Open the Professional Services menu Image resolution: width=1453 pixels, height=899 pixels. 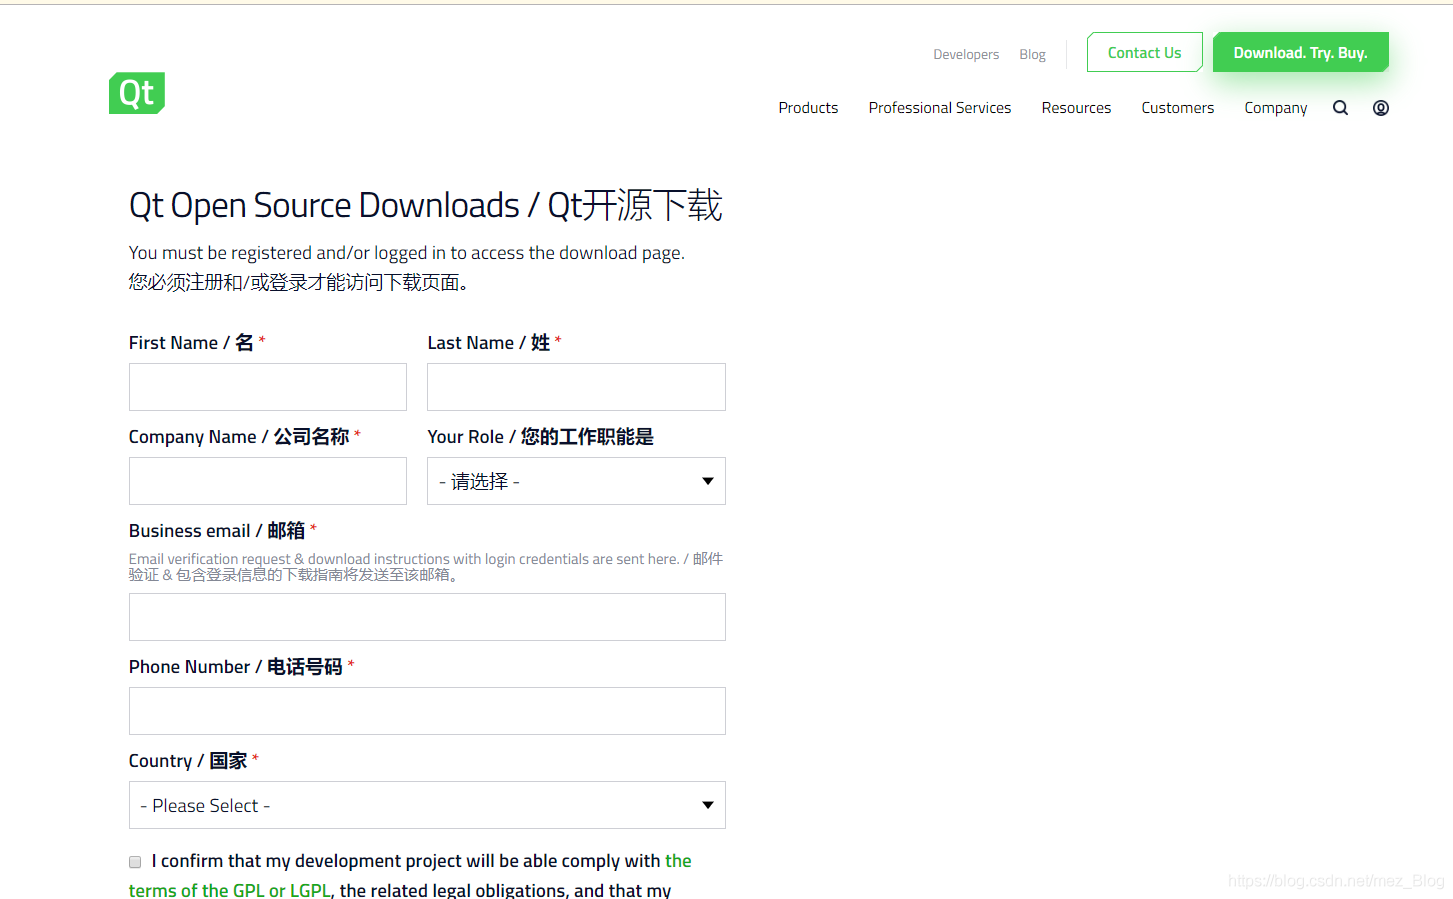pos(940,108)
